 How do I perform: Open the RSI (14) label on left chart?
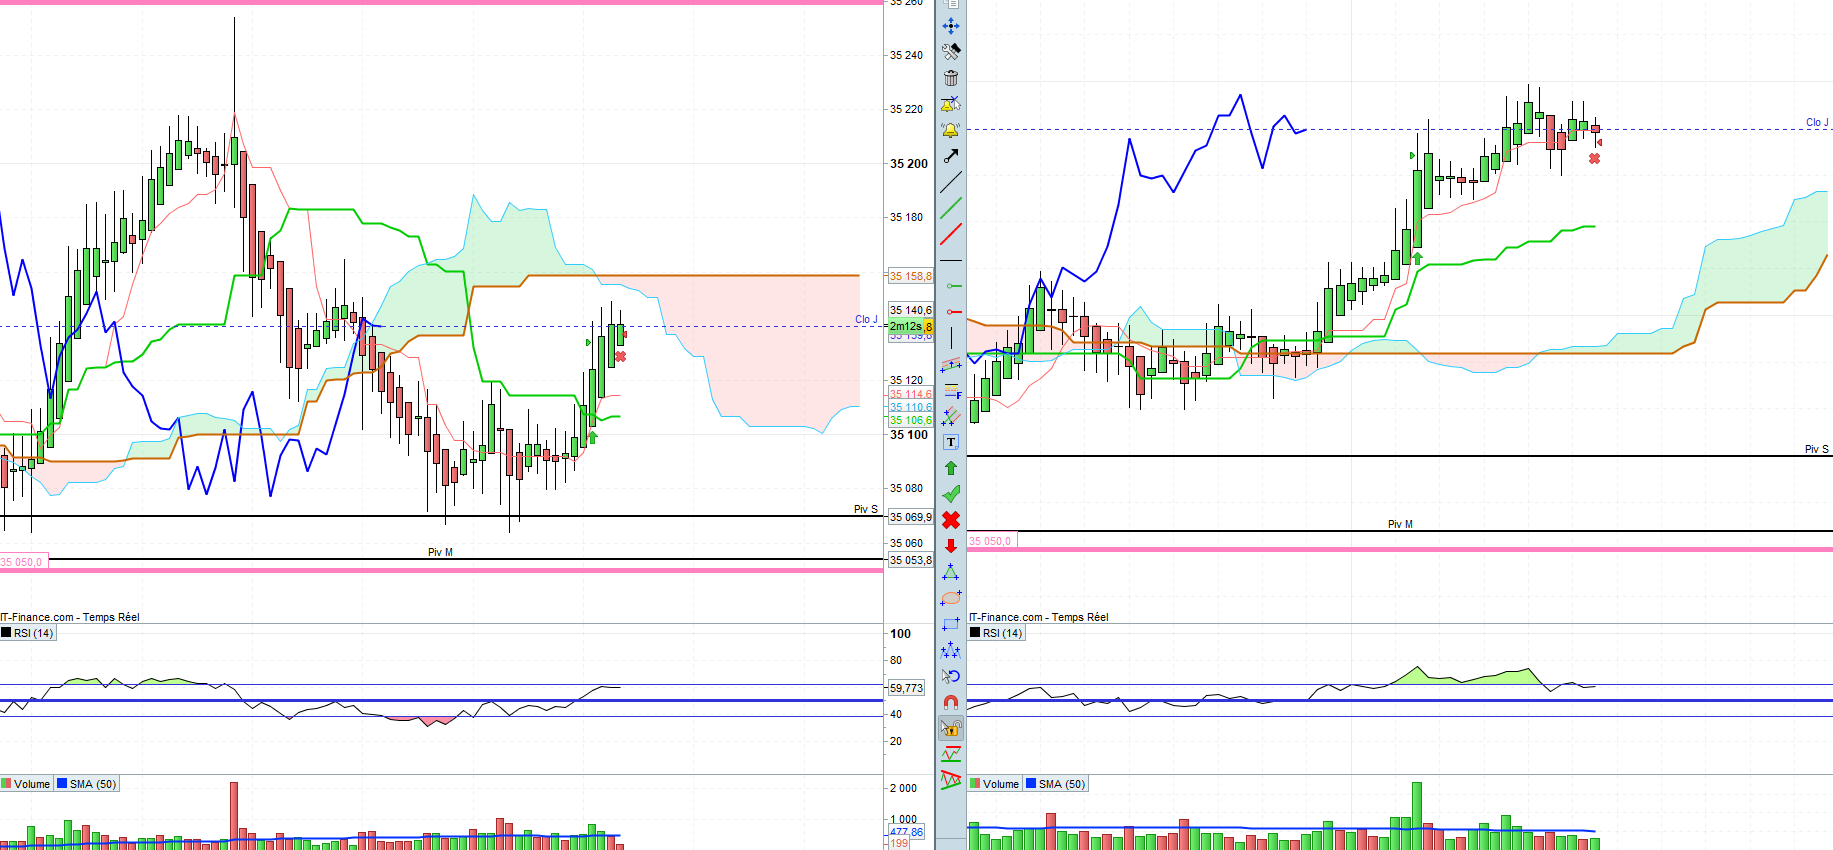click(x=27, y=633)
